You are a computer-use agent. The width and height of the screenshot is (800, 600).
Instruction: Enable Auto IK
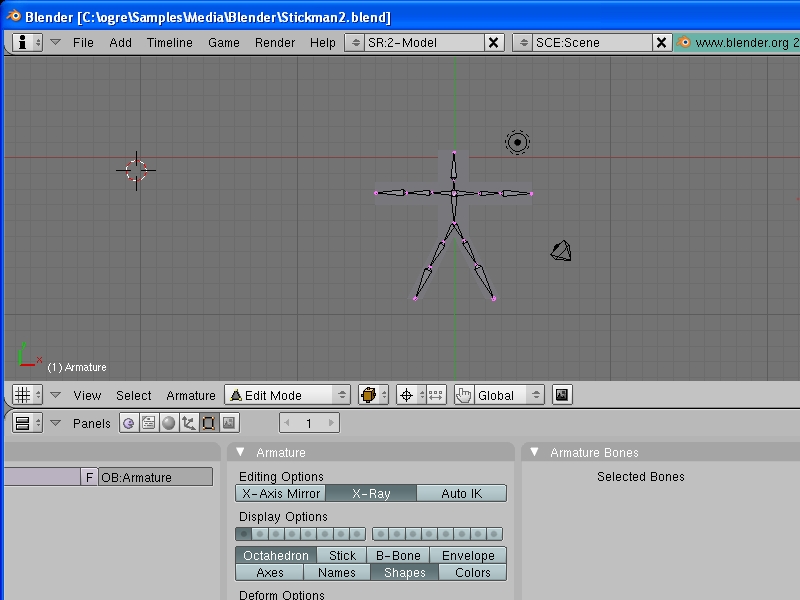pyautogui.click(x=462, y=493)
